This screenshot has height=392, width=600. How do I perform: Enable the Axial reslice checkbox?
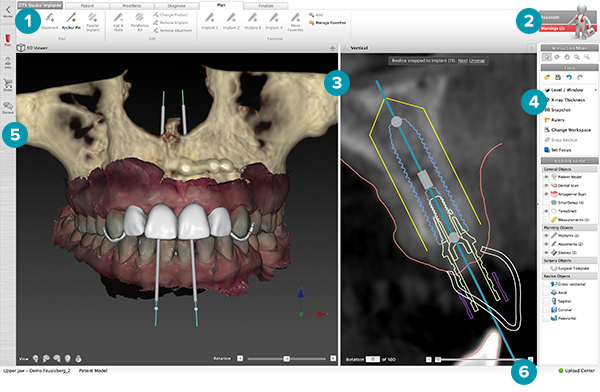546,292
